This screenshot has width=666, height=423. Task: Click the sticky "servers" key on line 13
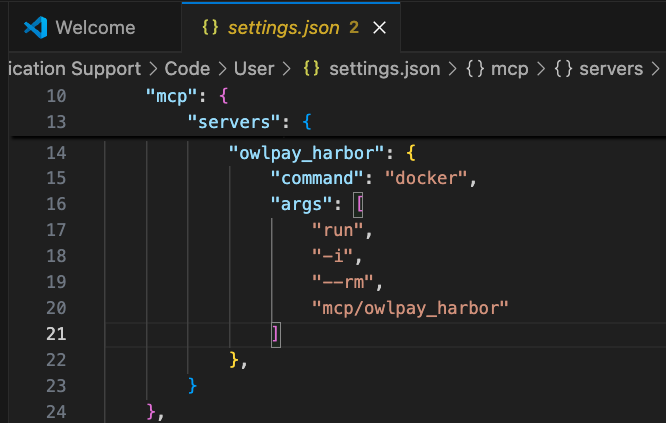click(234, 122)
